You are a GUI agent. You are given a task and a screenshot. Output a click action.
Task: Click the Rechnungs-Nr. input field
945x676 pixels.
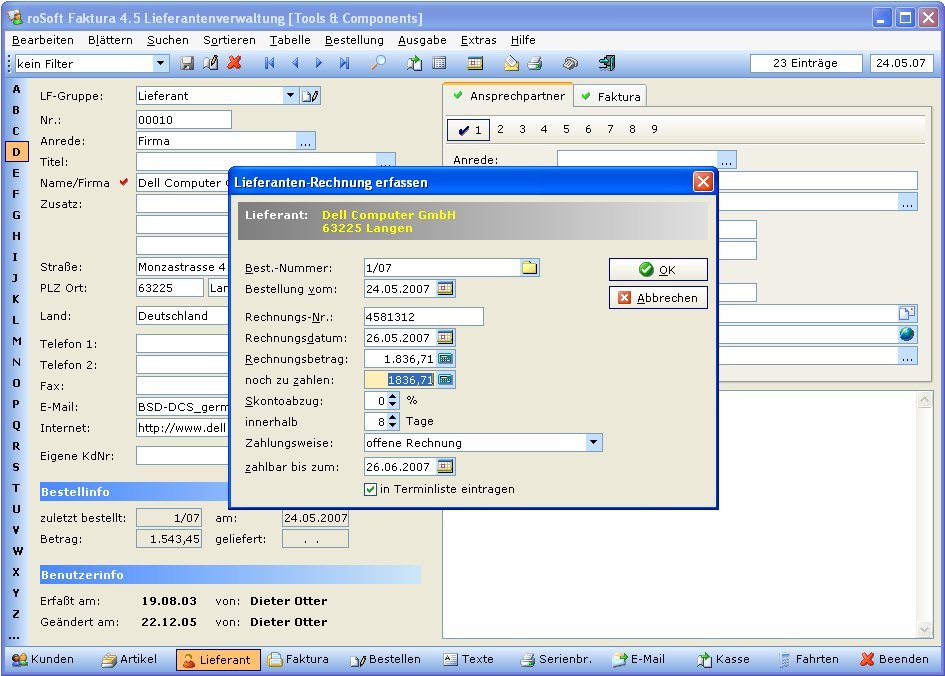pyautogui.click(x=423, y=317)
